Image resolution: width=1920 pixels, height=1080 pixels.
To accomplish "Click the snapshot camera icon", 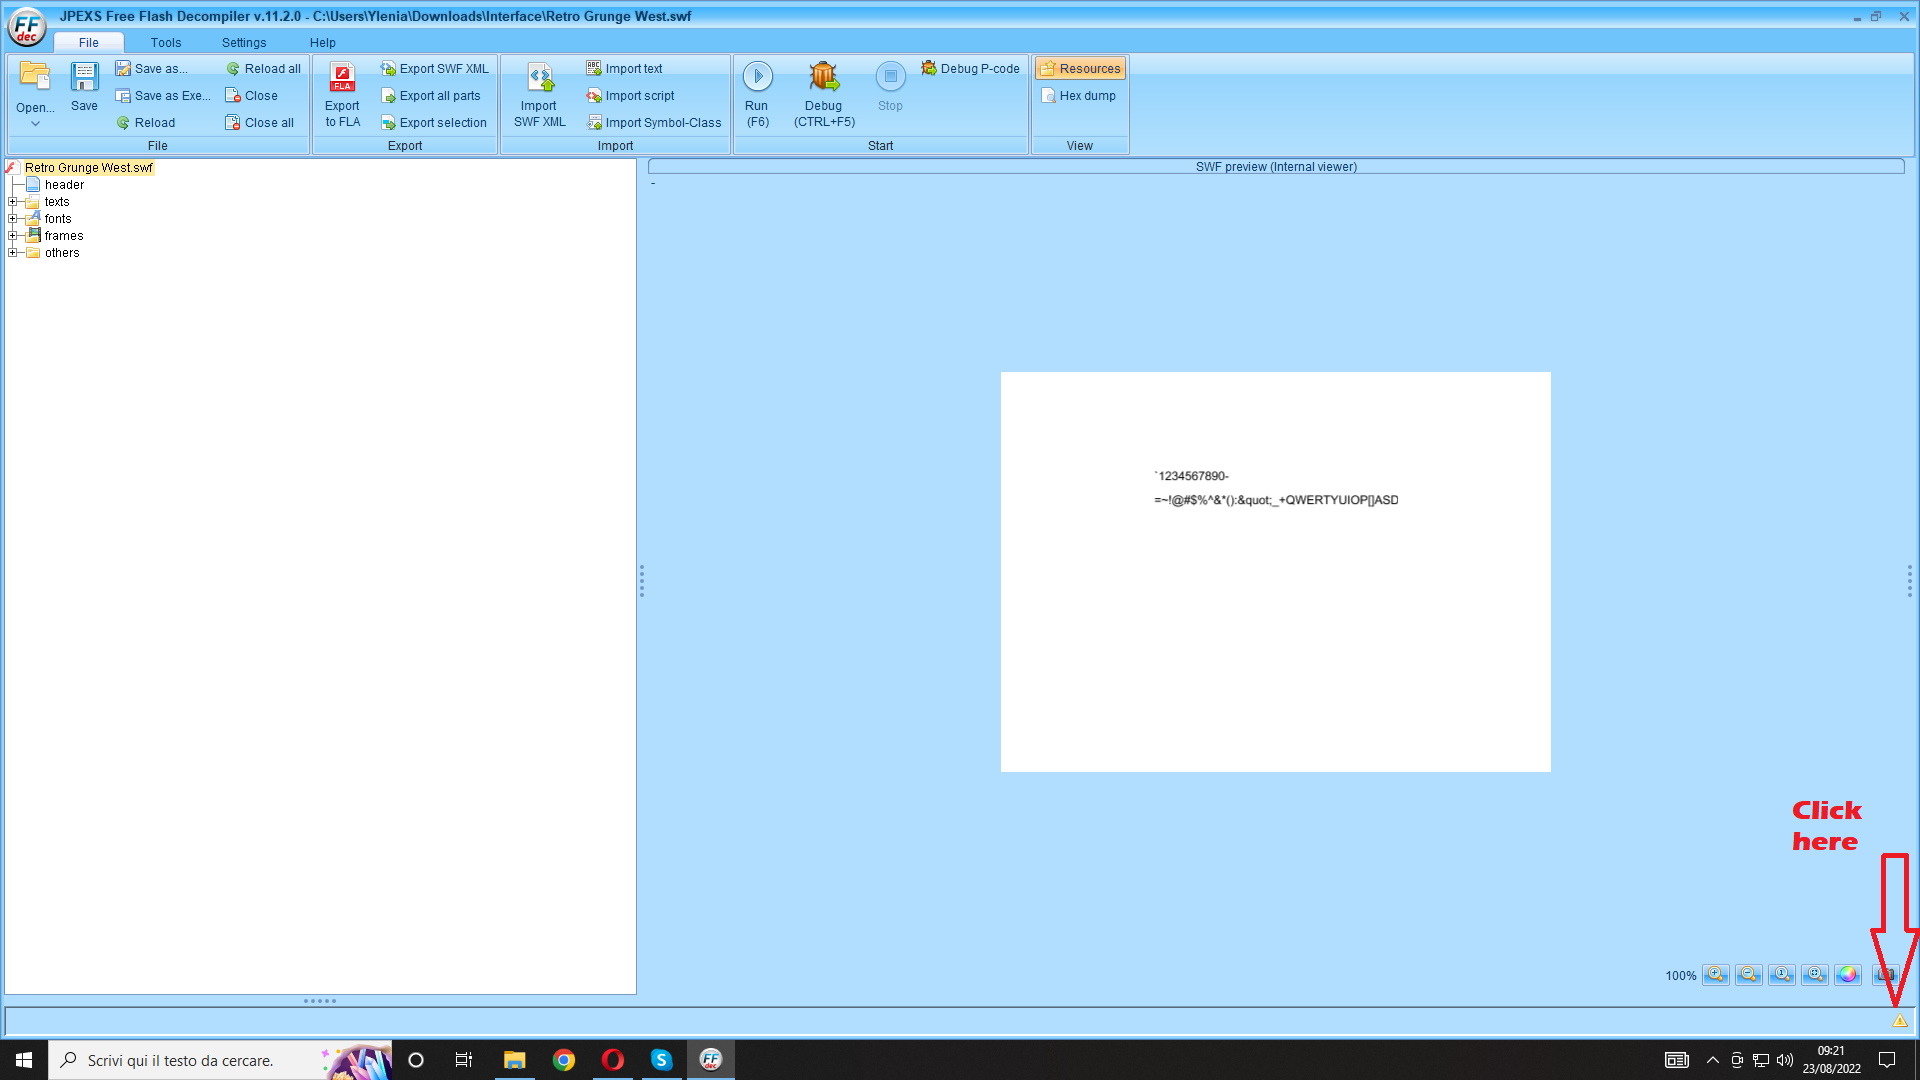I will click(x=1885, y=975).
